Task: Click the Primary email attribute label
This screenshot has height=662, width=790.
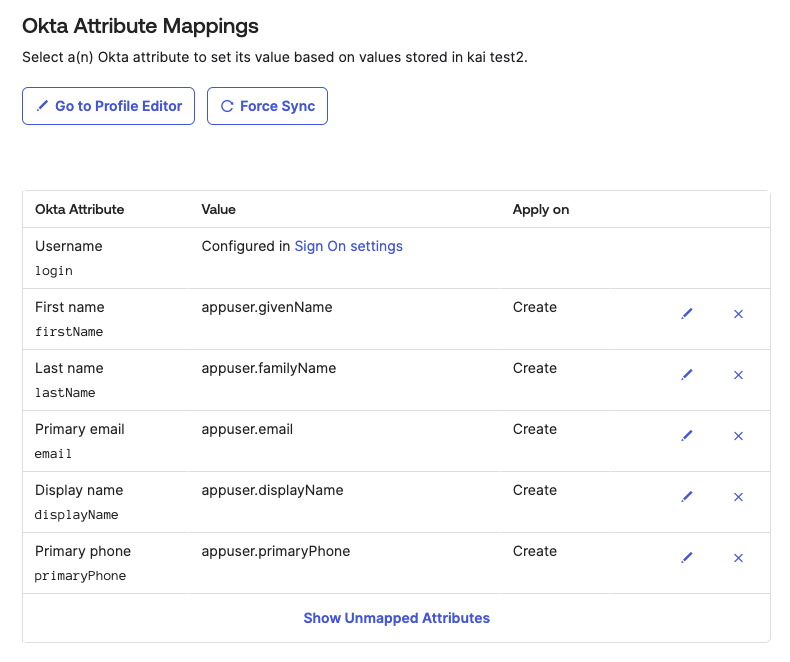Action: coord(80,429)
